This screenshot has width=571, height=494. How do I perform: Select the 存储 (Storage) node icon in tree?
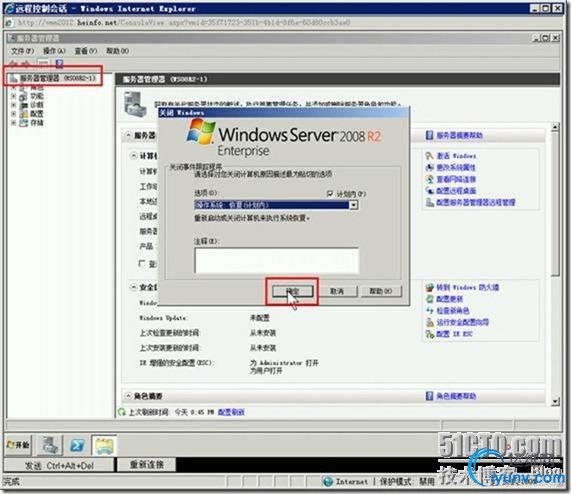pyautogui.click(x=23, y=123)
